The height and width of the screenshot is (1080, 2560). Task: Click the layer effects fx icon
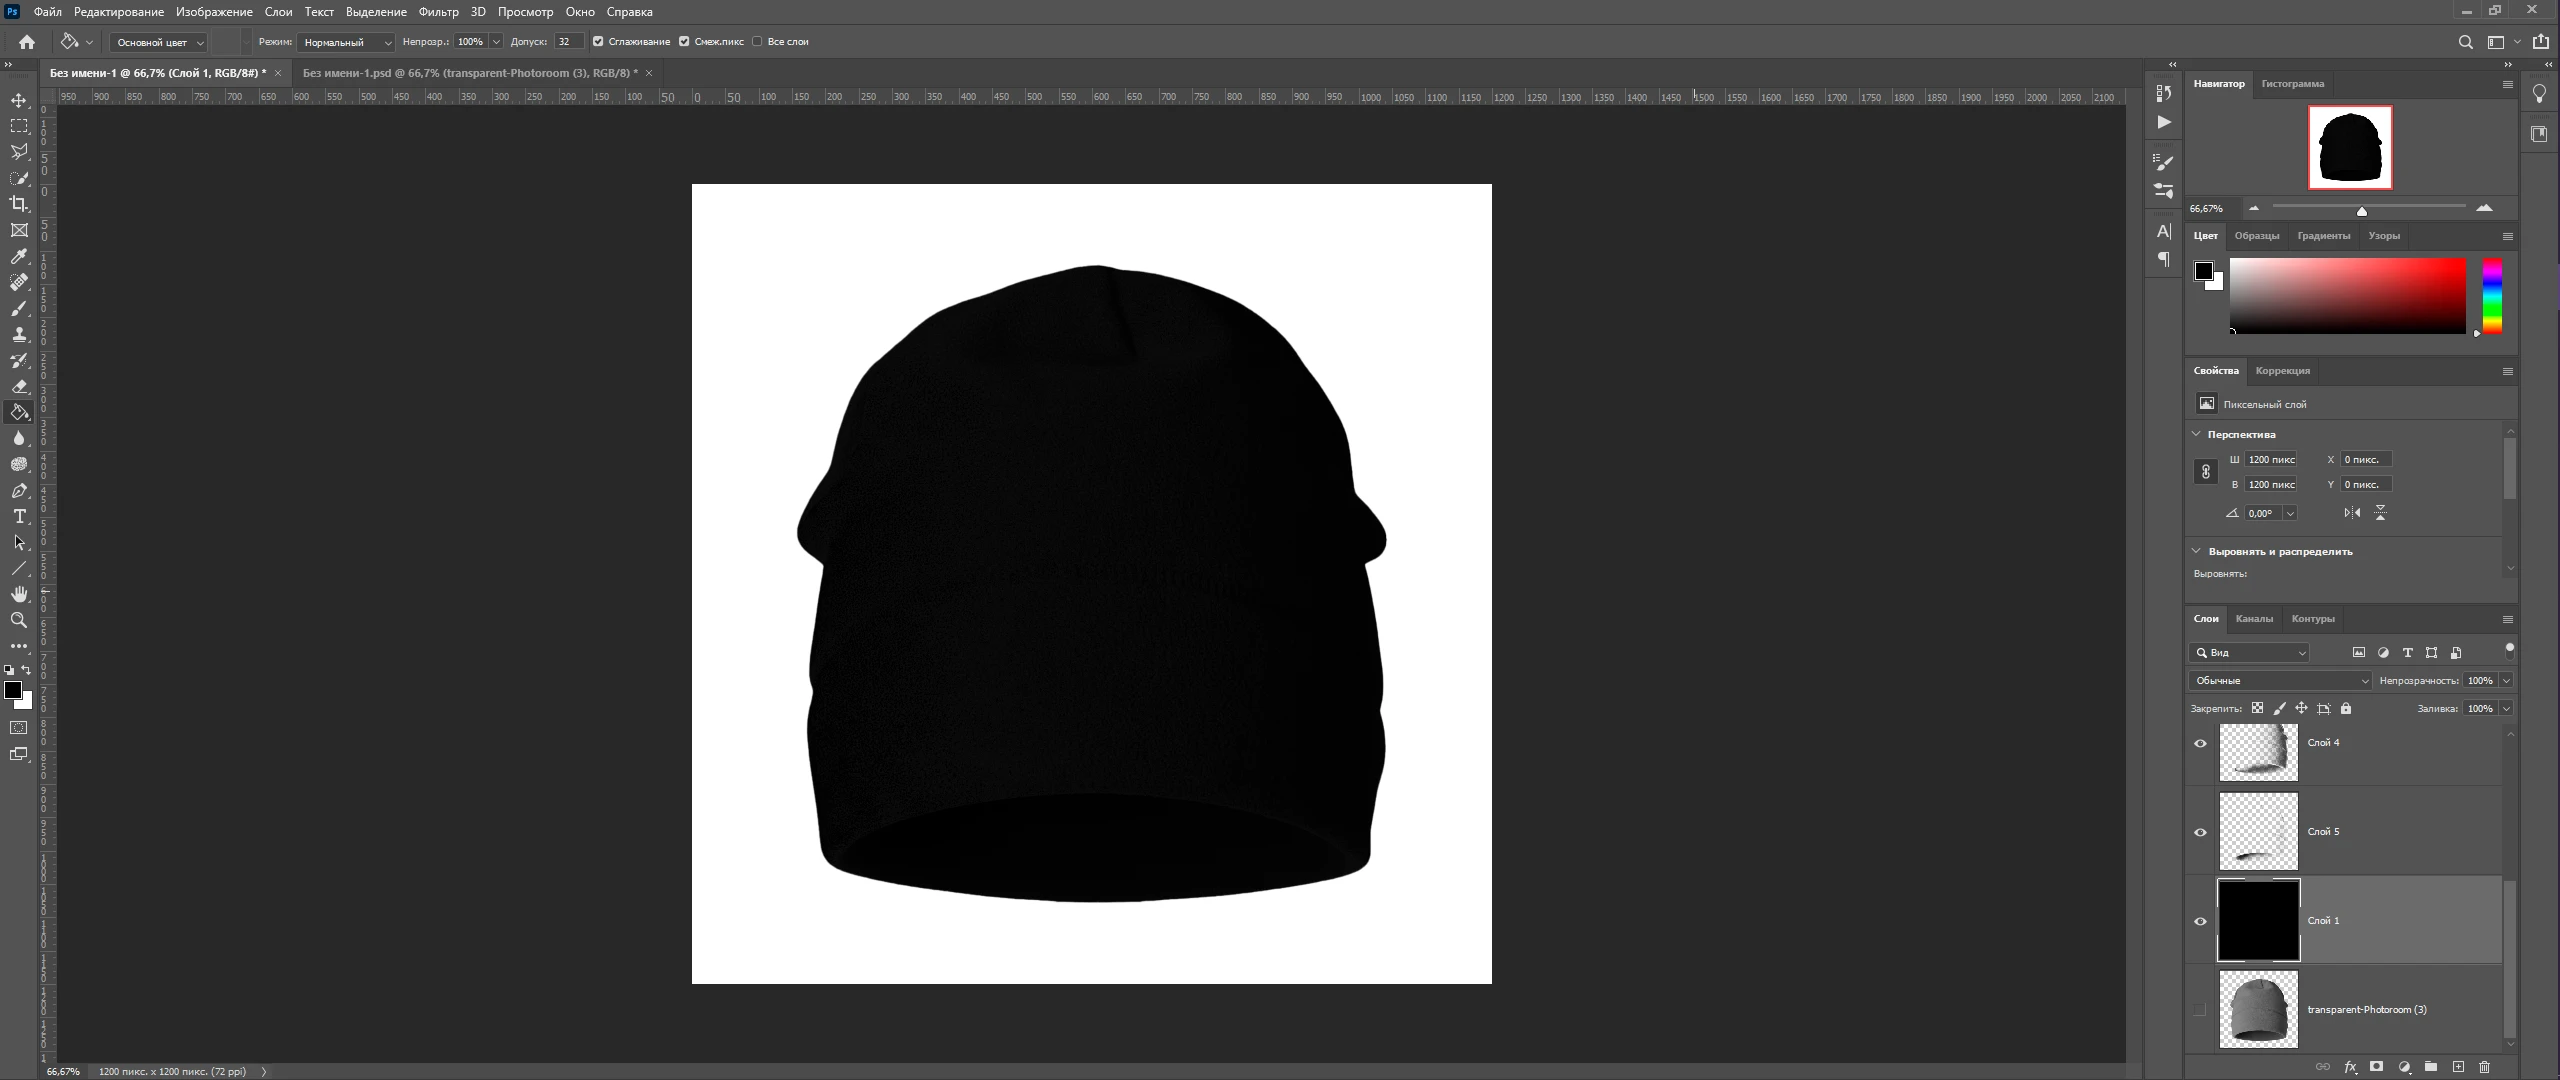[2350, 1067]
